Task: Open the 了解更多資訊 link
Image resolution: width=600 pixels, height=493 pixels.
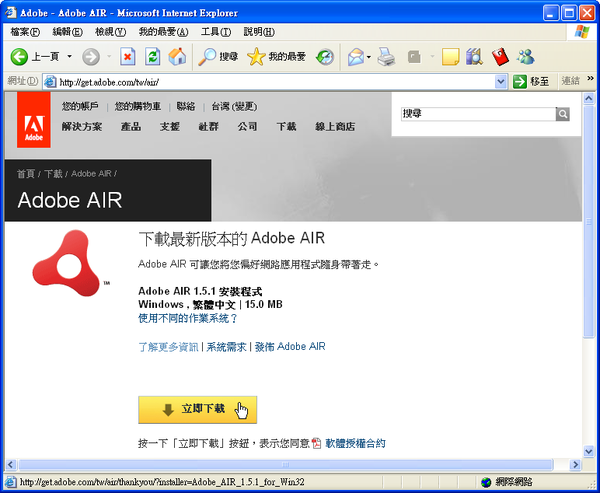Action: (x=168, y=347)
